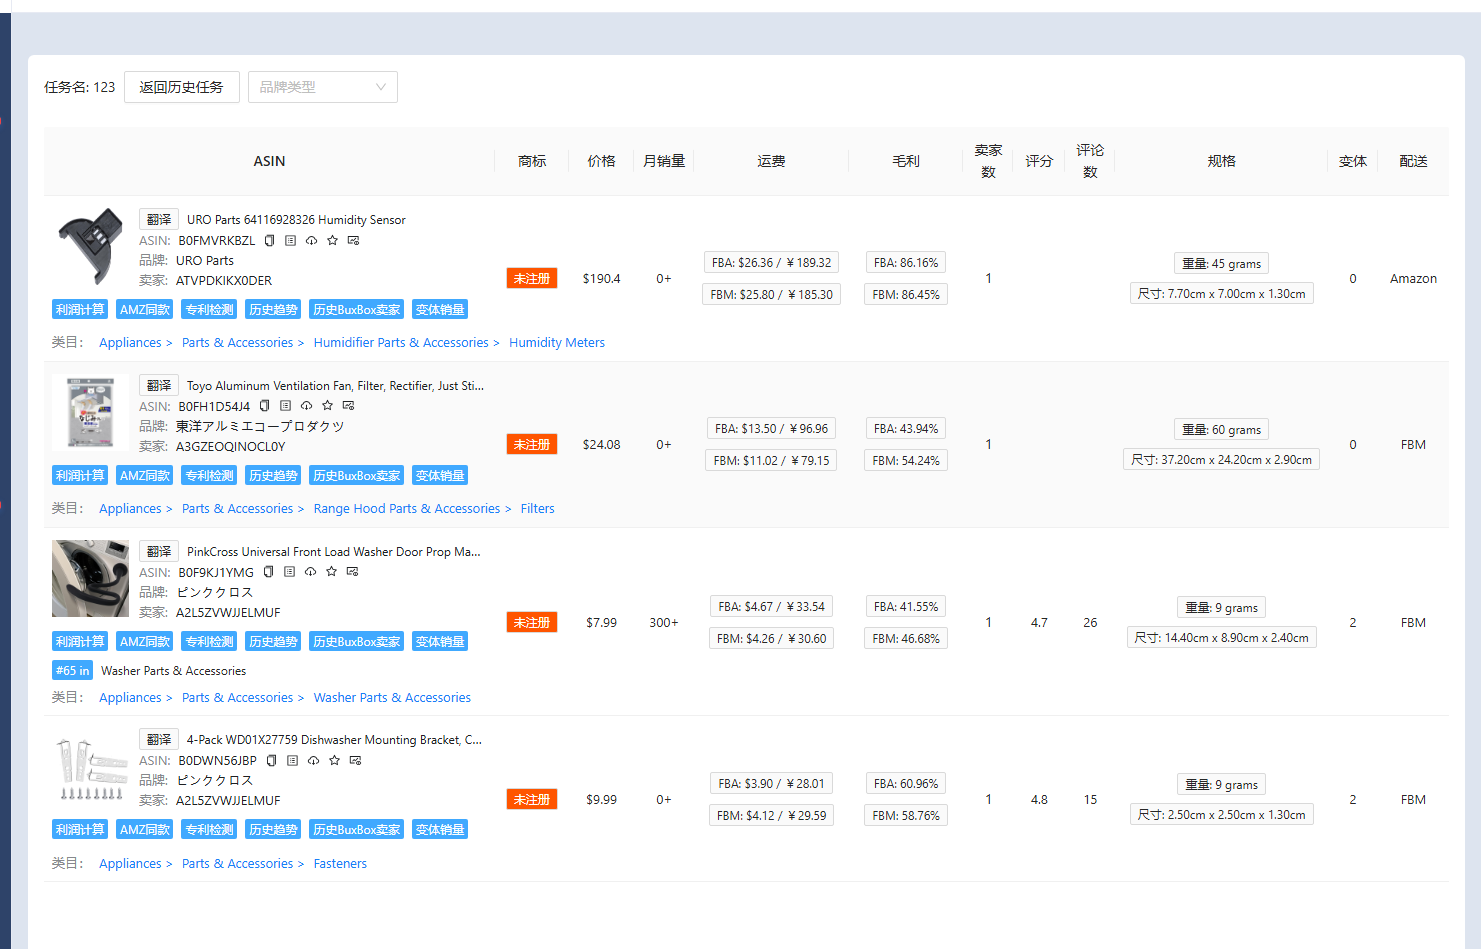Click star icon for URO Parts Humidity Sensor
This screenshot has width=1481, height=949.
tap(332, 241)
